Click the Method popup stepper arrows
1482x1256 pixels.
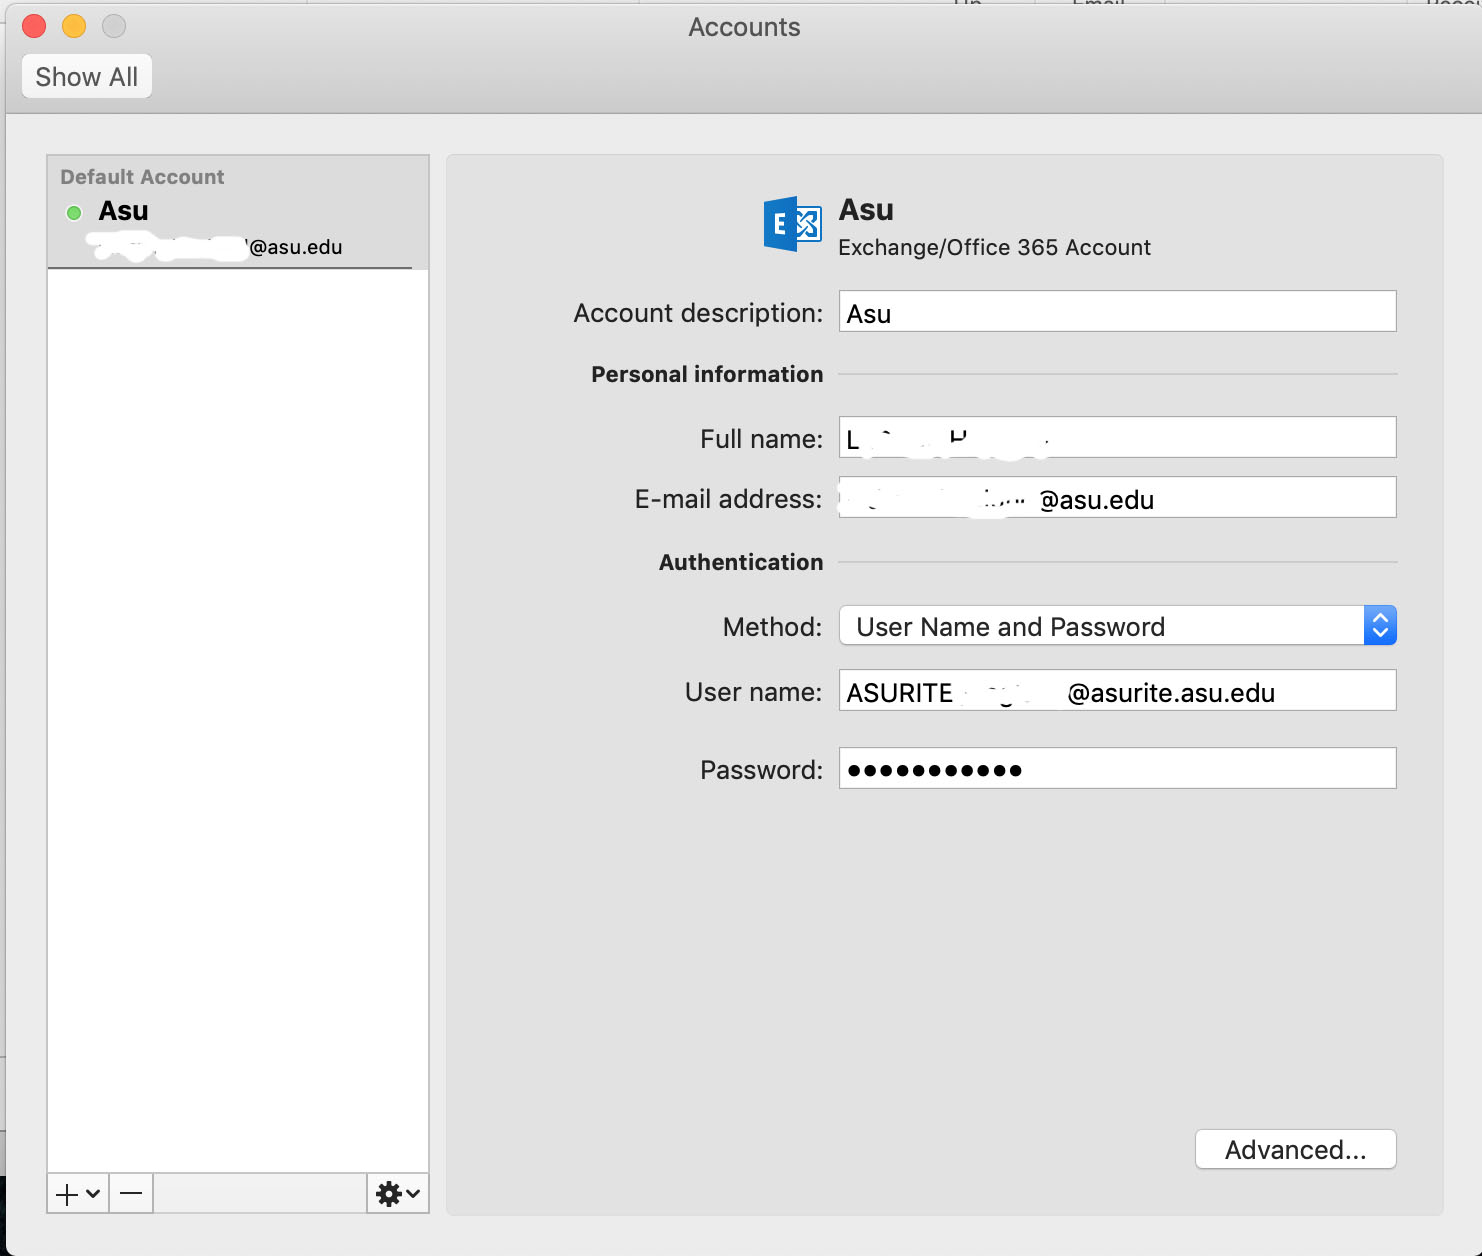click(1380, 626)
